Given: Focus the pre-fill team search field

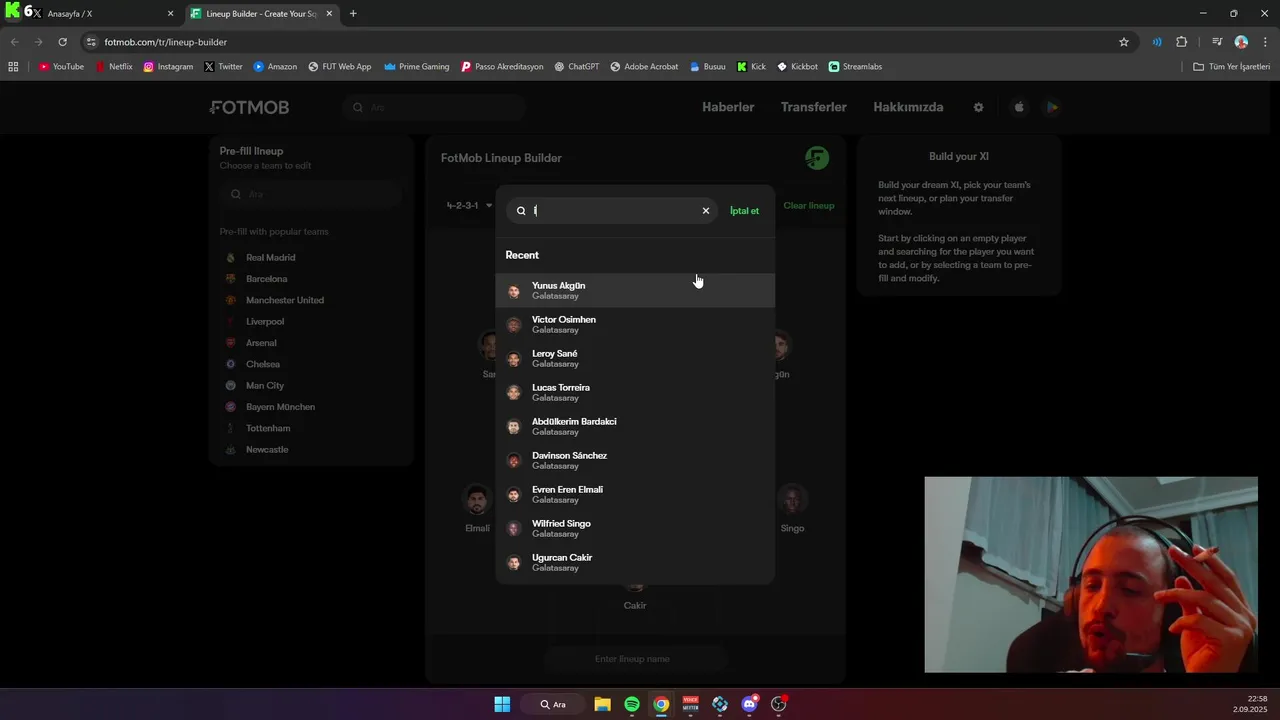Looking at the screenshot, I should pos(311,195).
